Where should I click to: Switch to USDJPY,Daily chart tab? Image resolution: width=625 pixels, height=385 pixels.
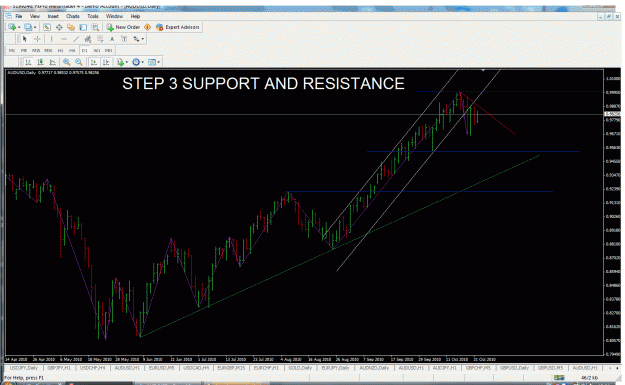24,368
